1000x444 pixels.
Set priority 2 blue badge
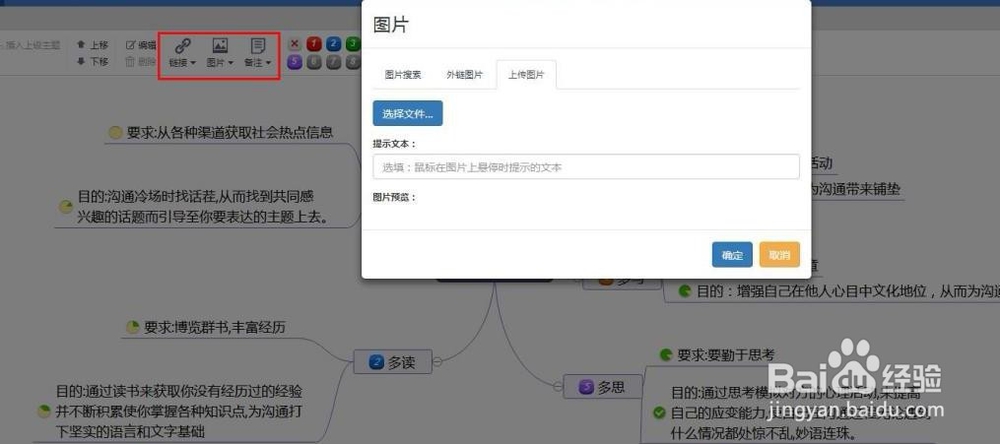334,44
